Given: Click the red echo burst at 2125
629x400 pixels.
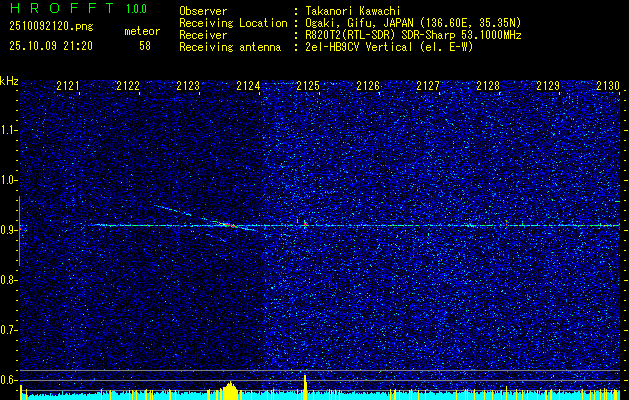Looking at the screenshot, I should [x=305, y=223].
